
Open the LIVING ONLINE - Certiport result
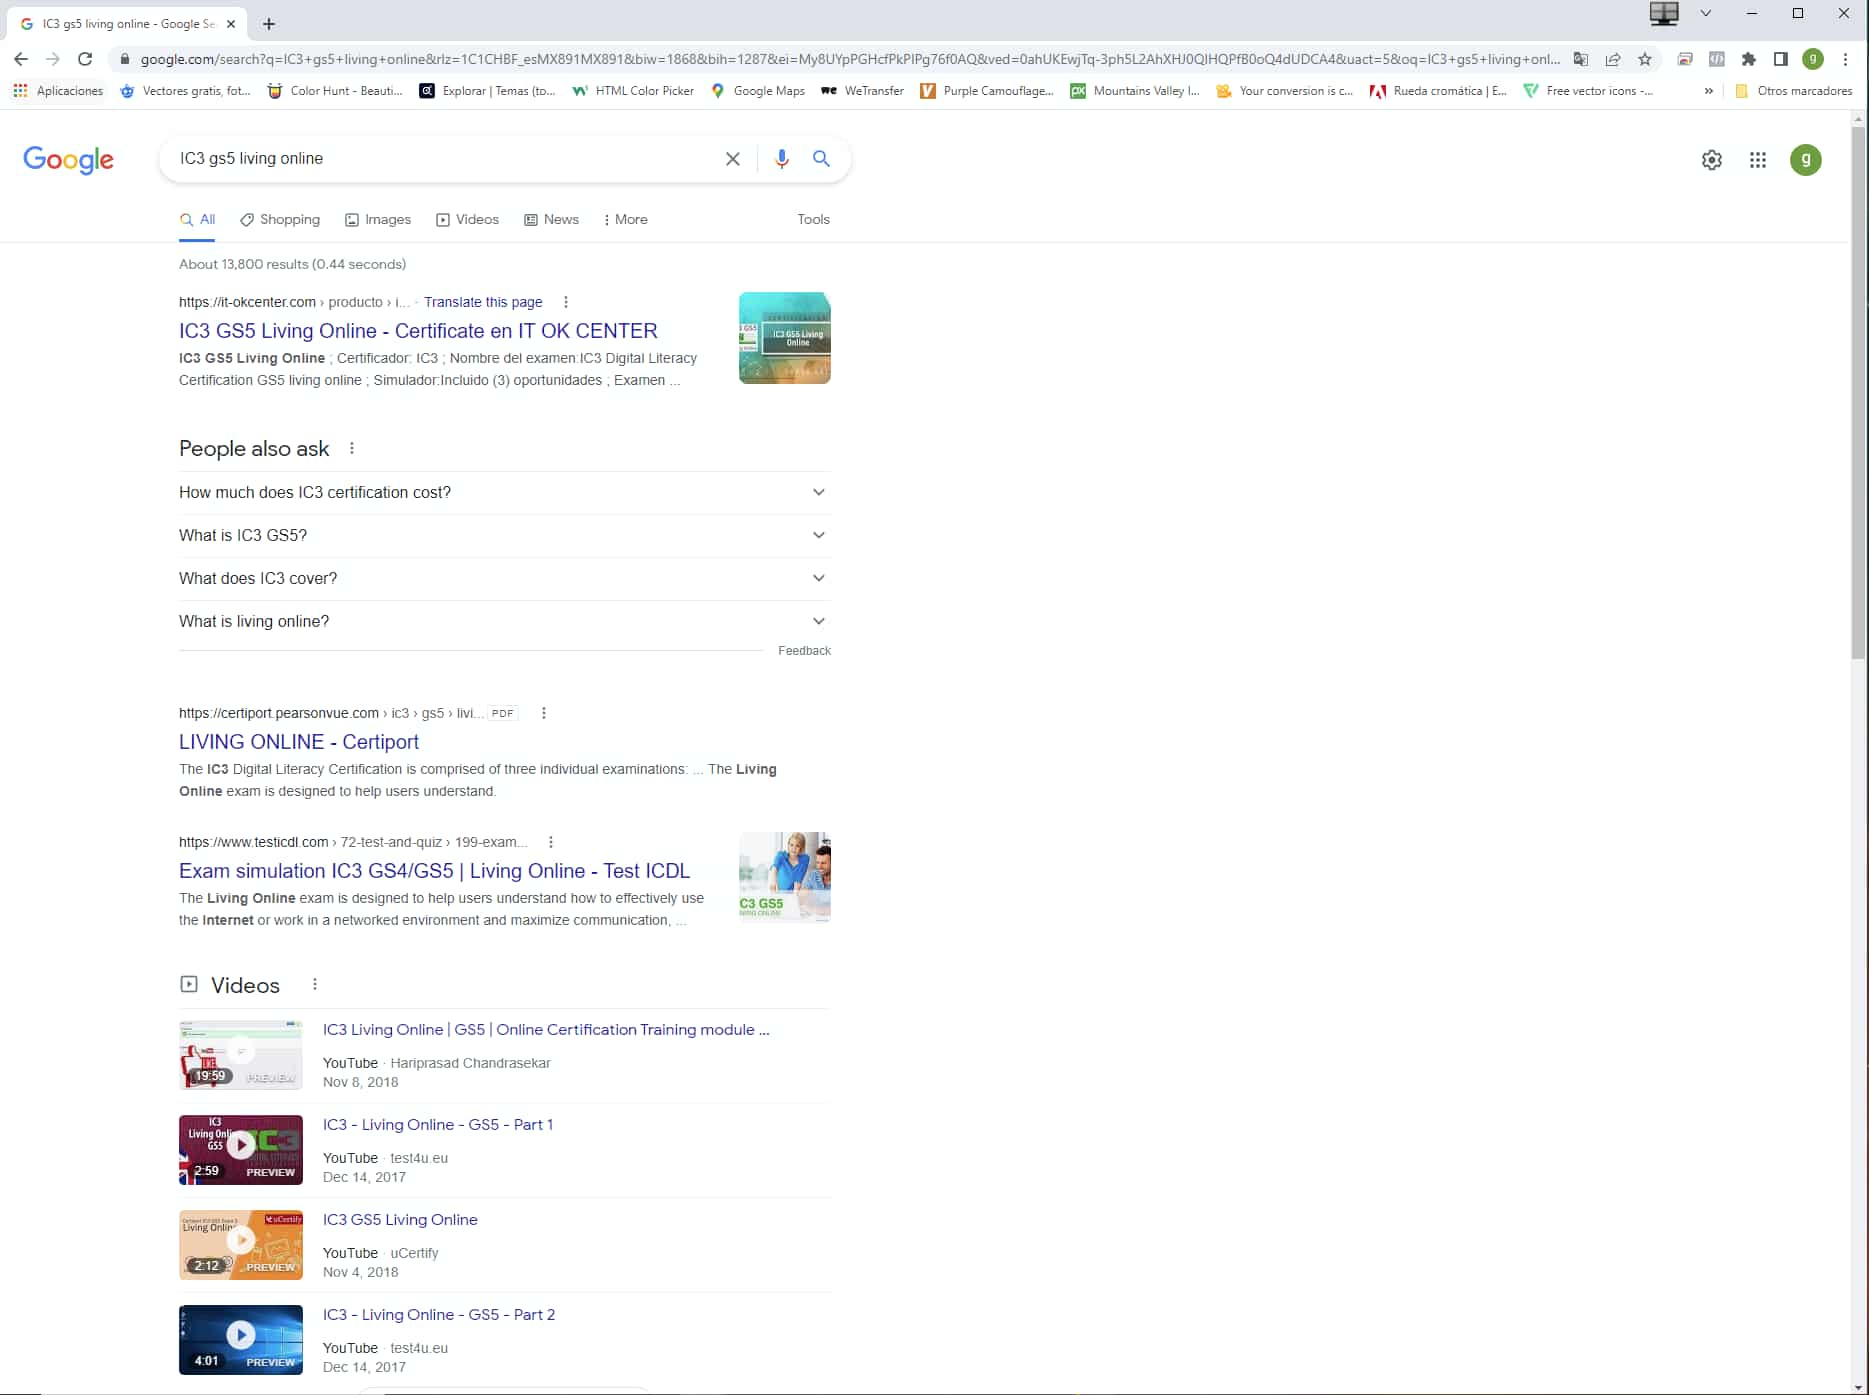pos(298,742)
